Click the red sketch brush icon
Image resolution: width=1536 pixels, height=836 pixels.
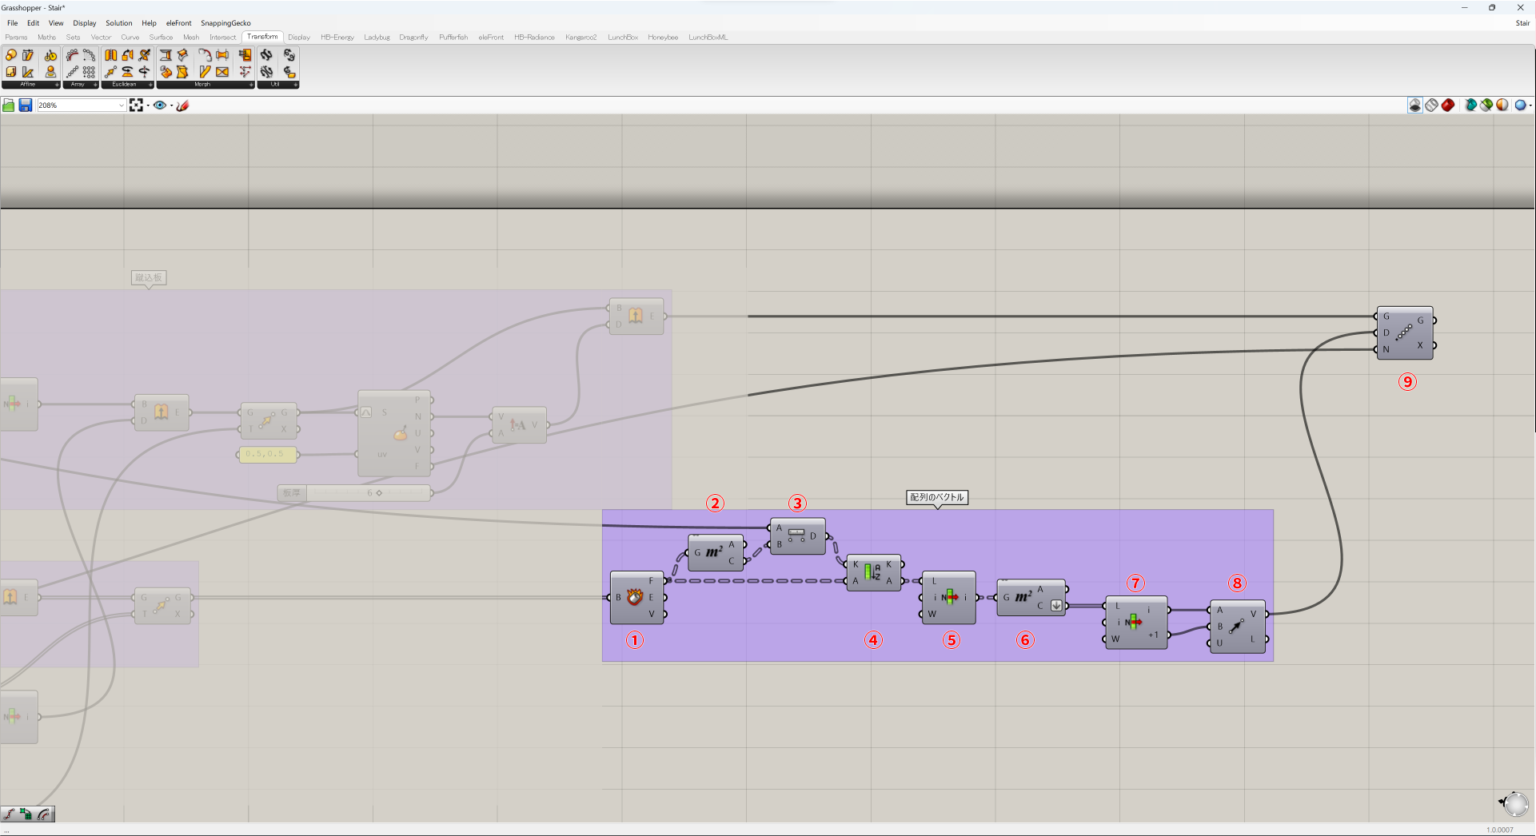point(182,105)
